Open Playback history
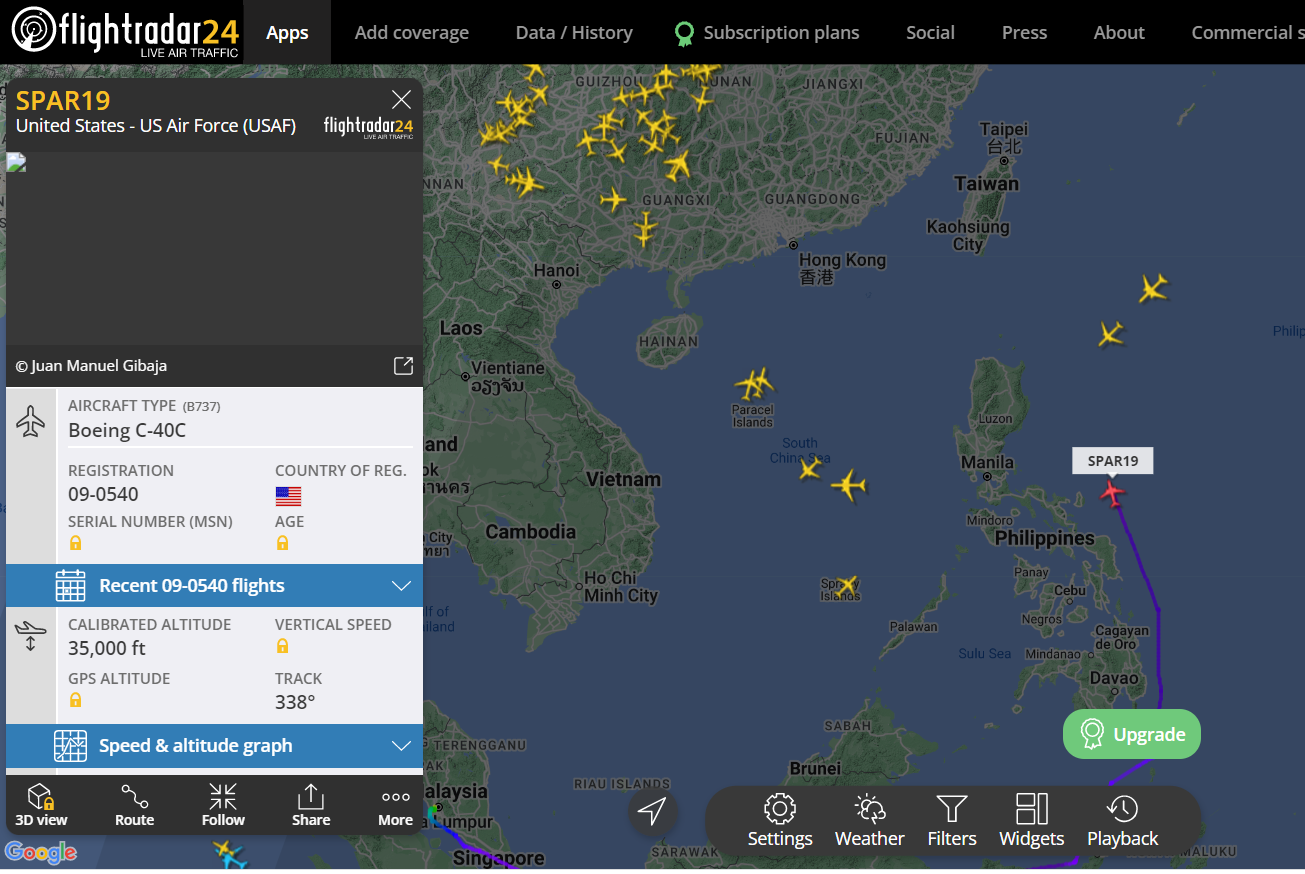This screenshot has width=1305, height=874. 1122,821
